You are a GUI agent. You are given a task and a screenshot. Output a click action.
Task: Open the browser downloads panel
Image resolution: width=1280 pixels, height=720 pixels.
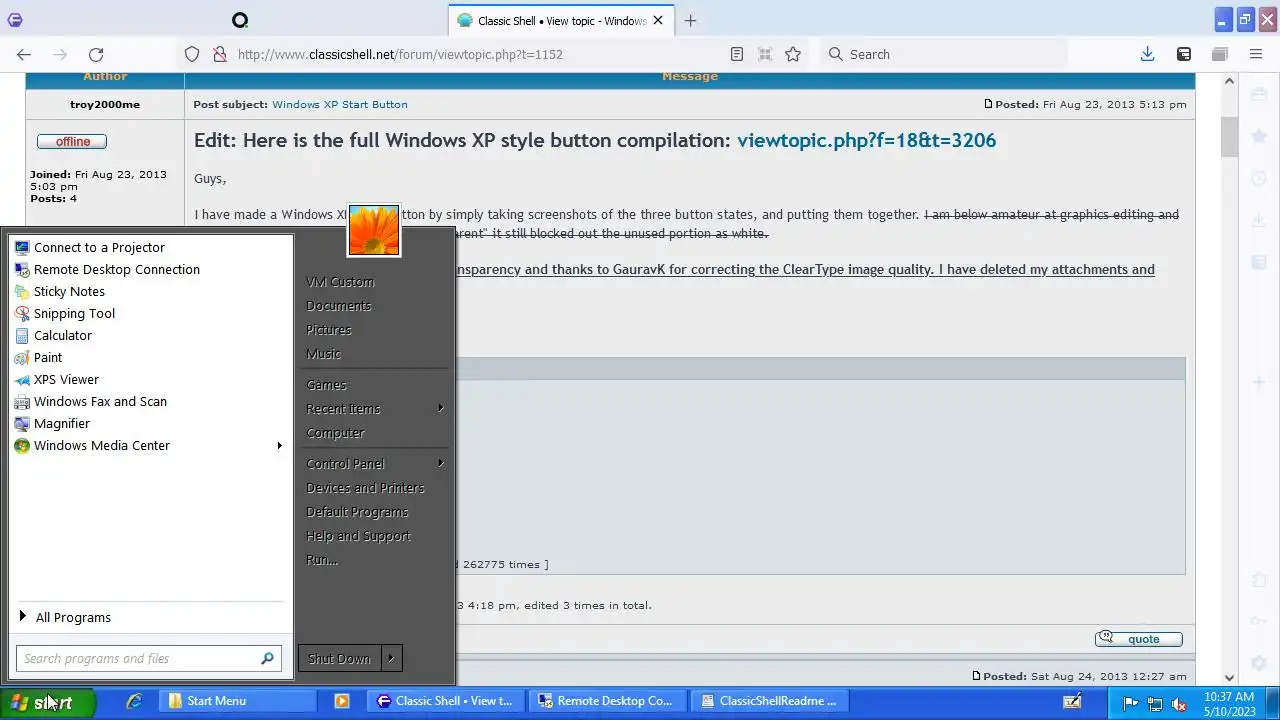1147,54
